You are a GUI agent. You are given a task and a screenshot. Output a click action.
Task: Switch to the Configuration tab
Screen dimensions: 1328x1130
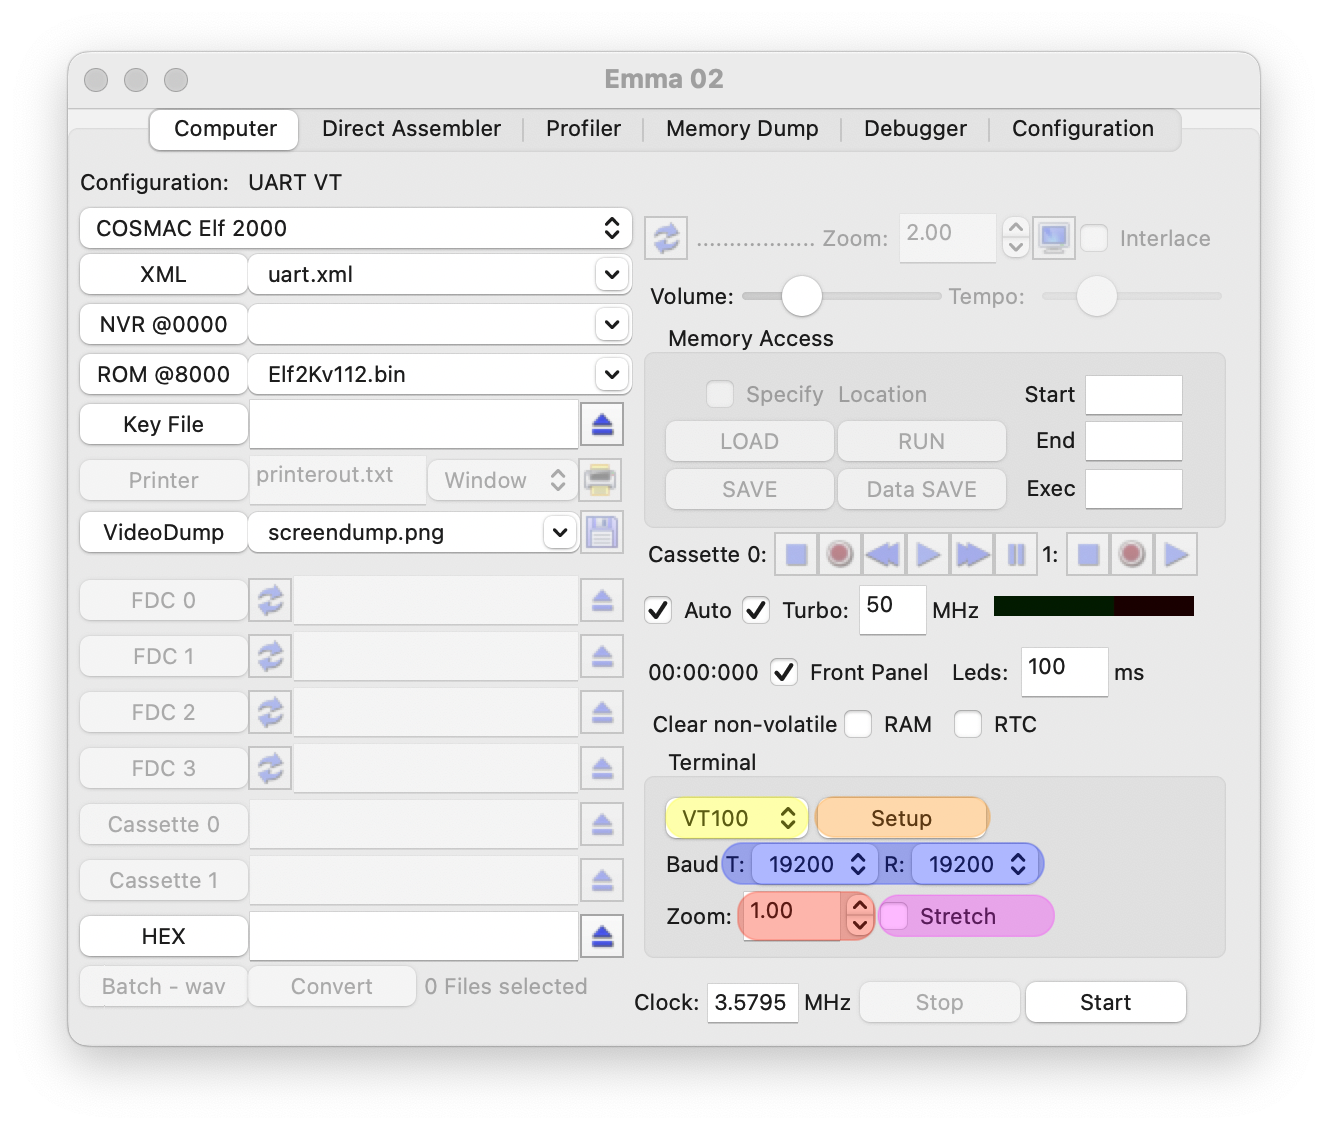coord(1083,128)
